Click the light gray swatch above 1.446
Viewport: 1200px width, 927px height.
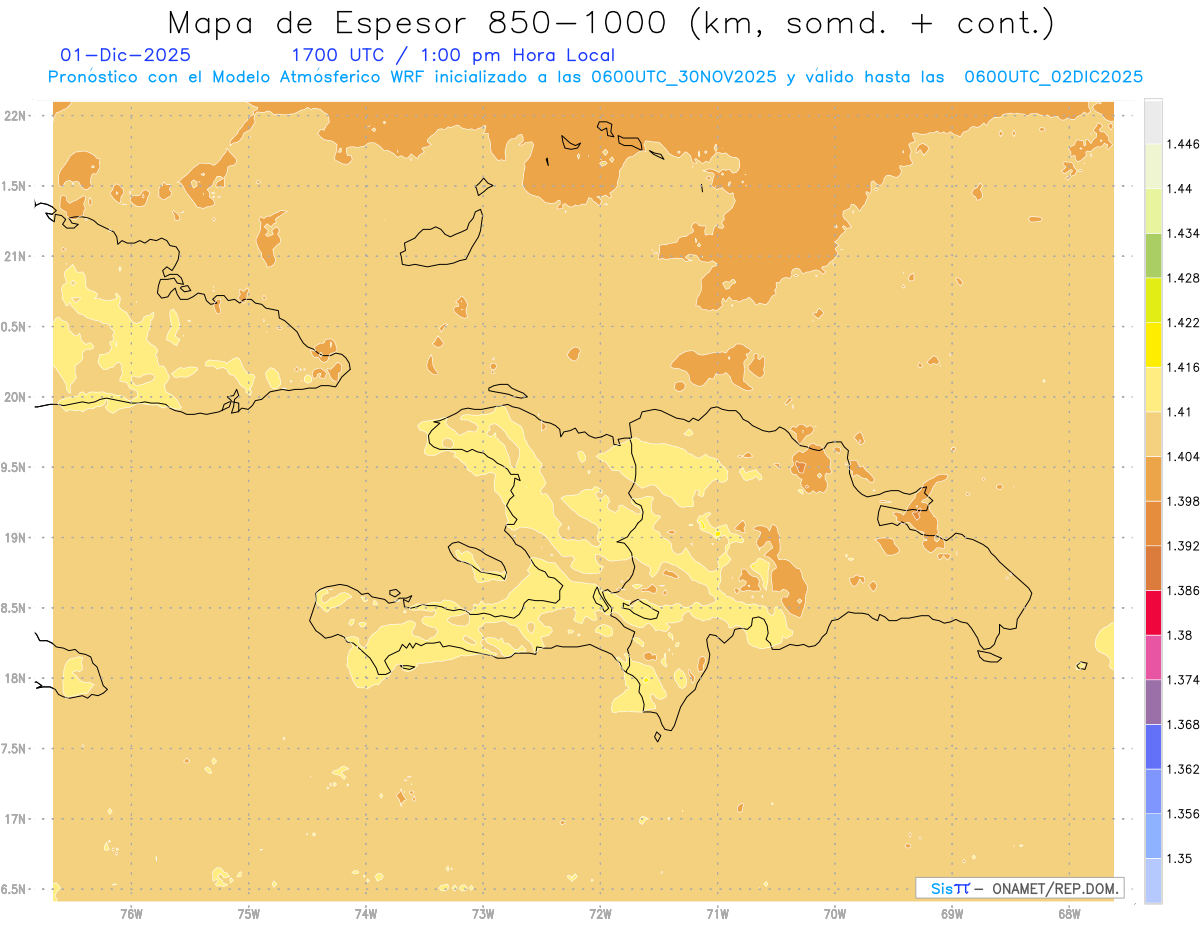(1153, 121)
